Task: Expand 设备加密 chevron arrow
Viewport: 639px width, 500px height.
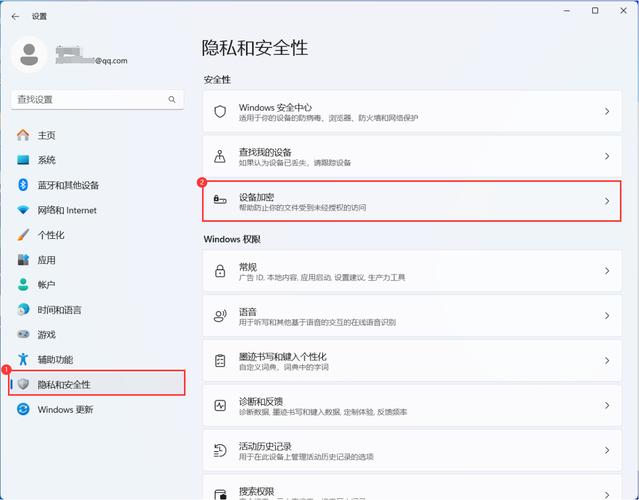Action: pyautogui.click(x=607, y=201)
